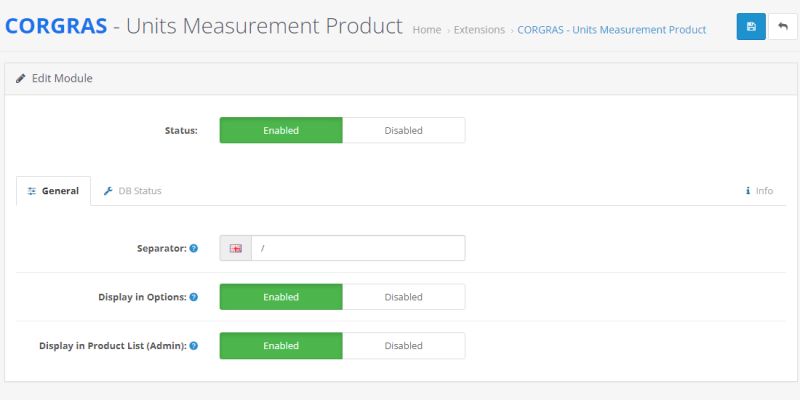800x400 pixels.
Task: Click CORGRAS - Units Measurement Product breadcrumb
Action: (612, 30)
